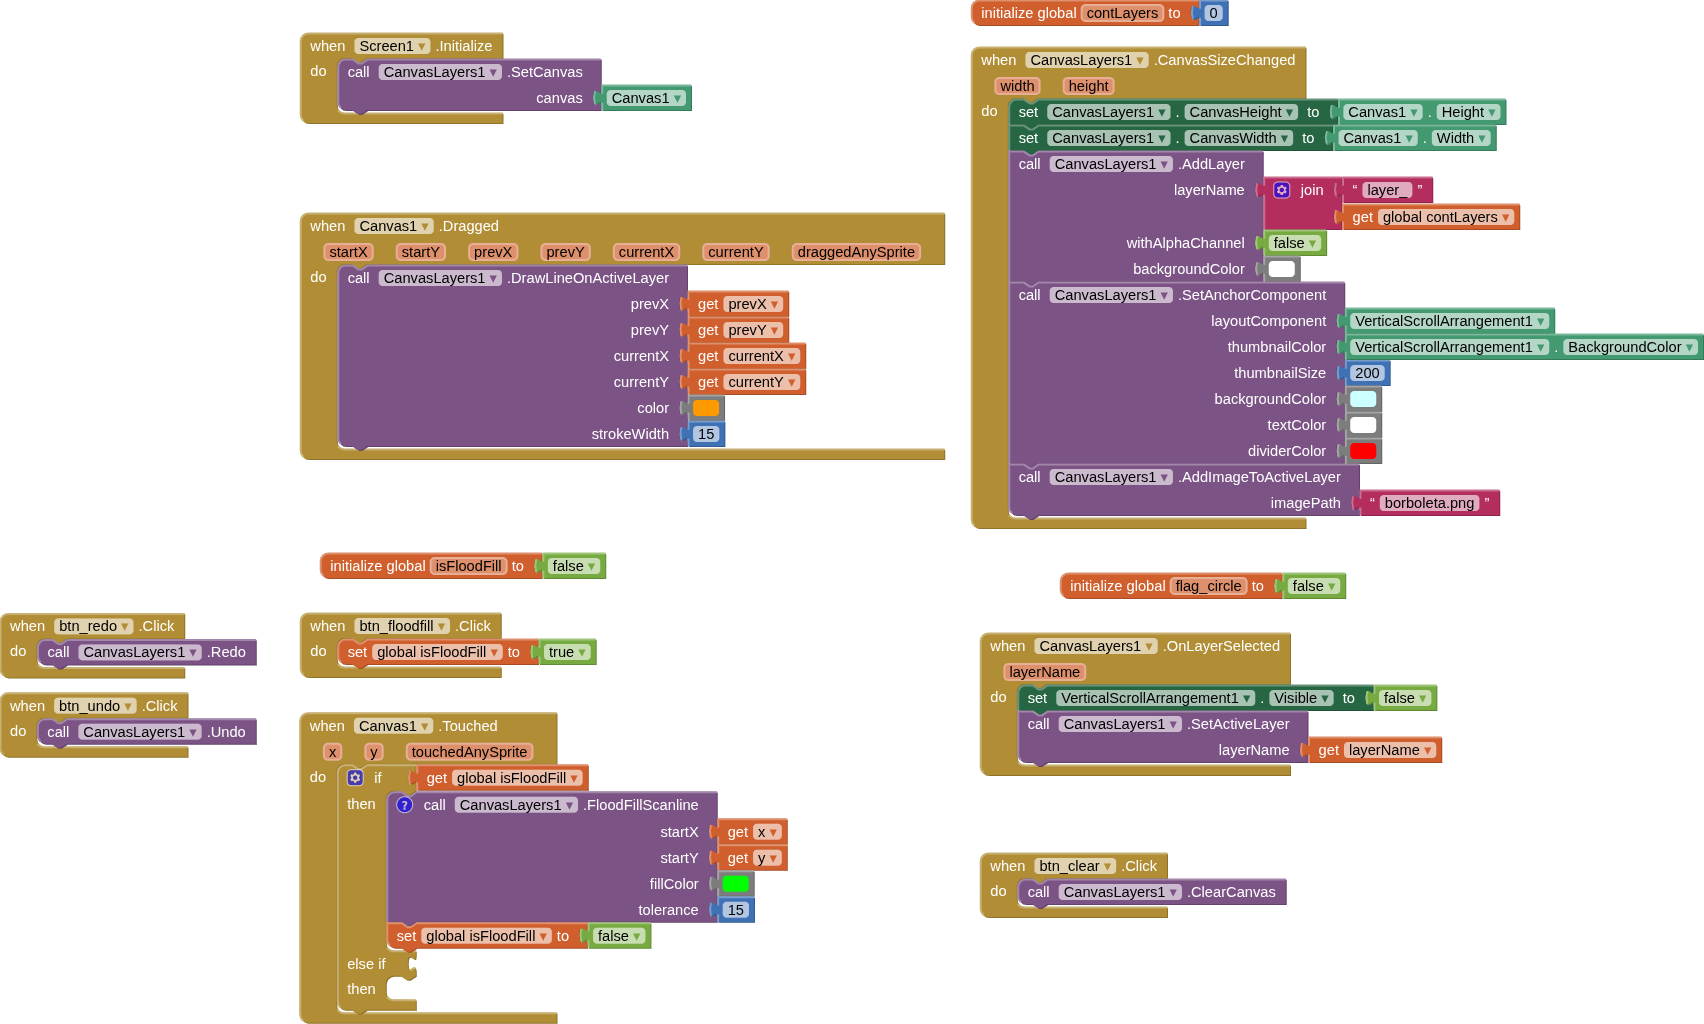1704x1024 pixels.
Task: Click the light cyan backgroundColor swatch
Action: [1363, 399]
